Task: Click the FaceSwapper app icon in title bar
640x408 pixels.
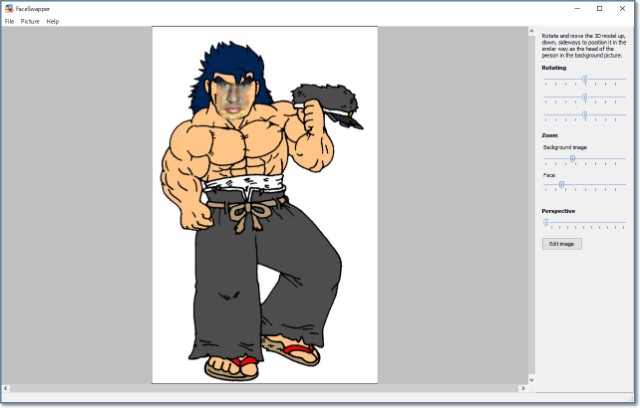Action: click(8, 8)
